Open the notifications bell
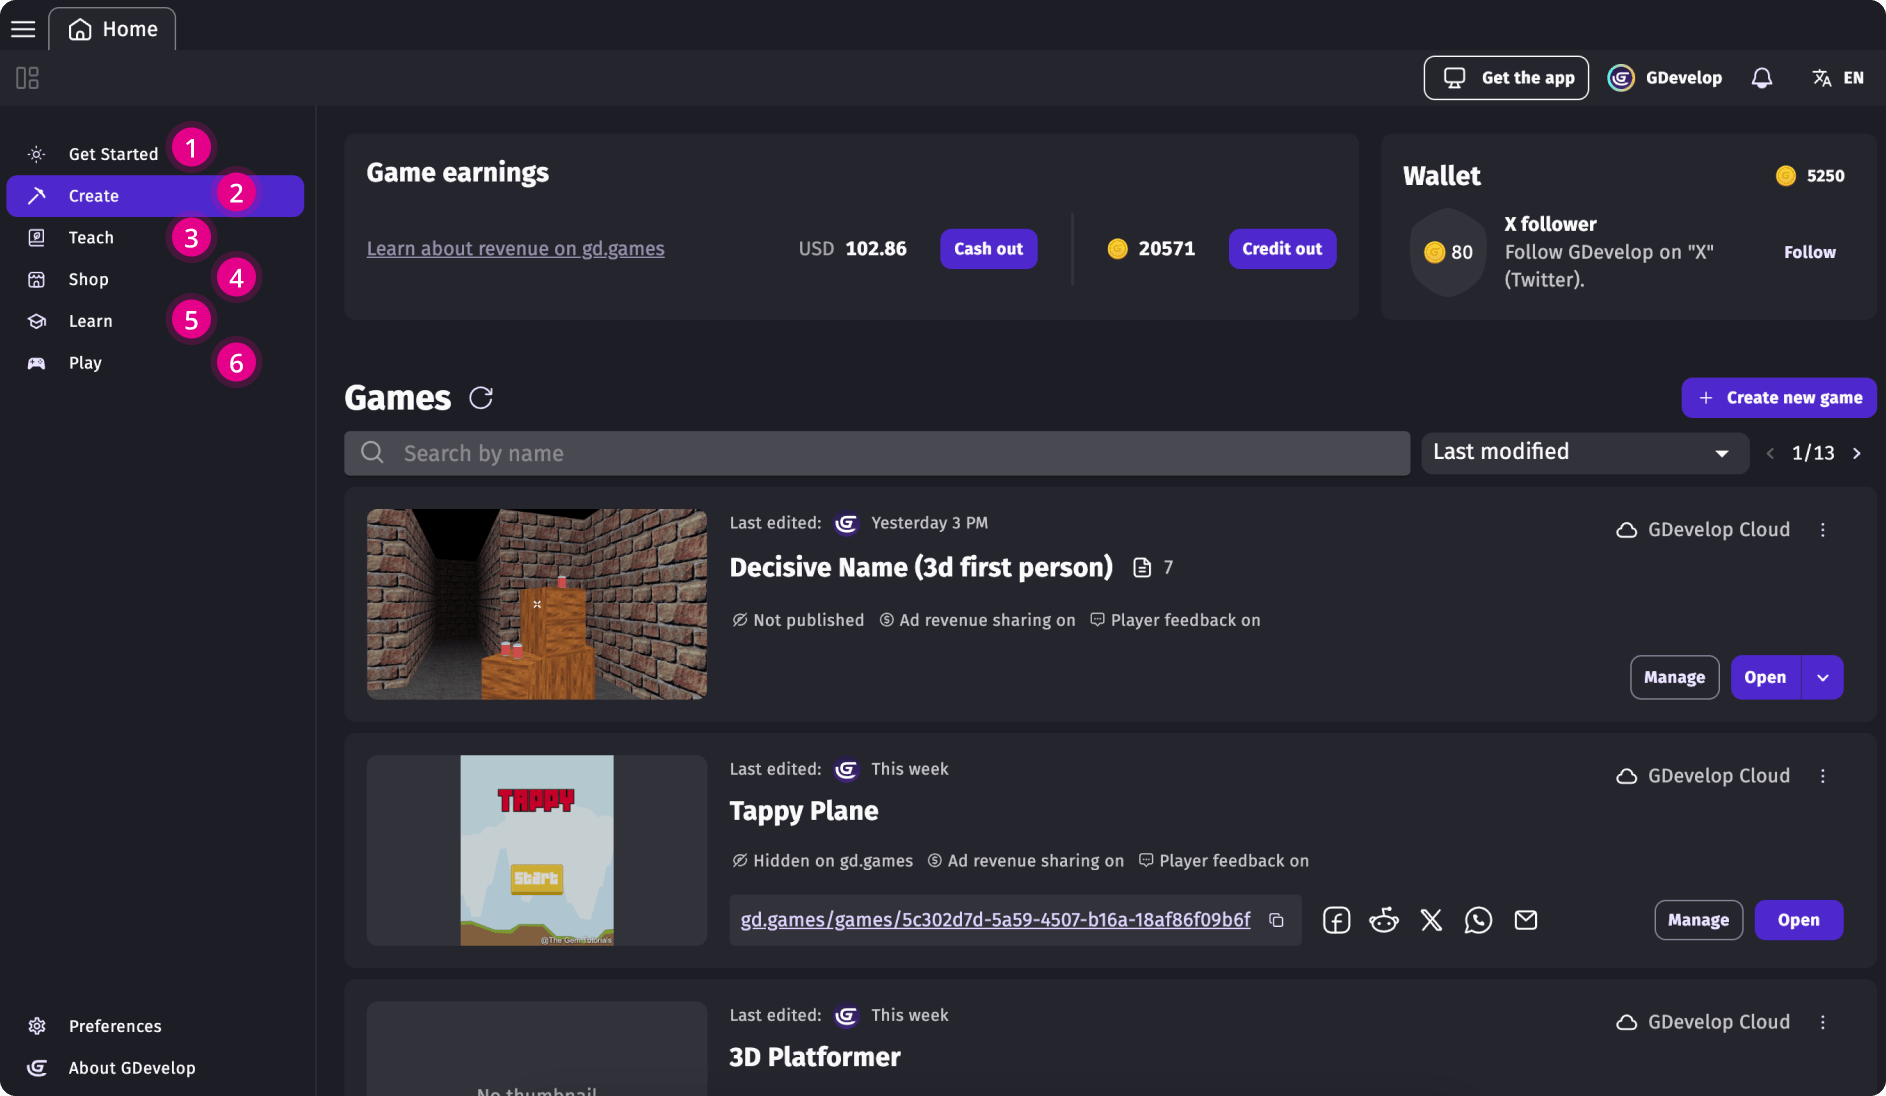 [1762, 77]
